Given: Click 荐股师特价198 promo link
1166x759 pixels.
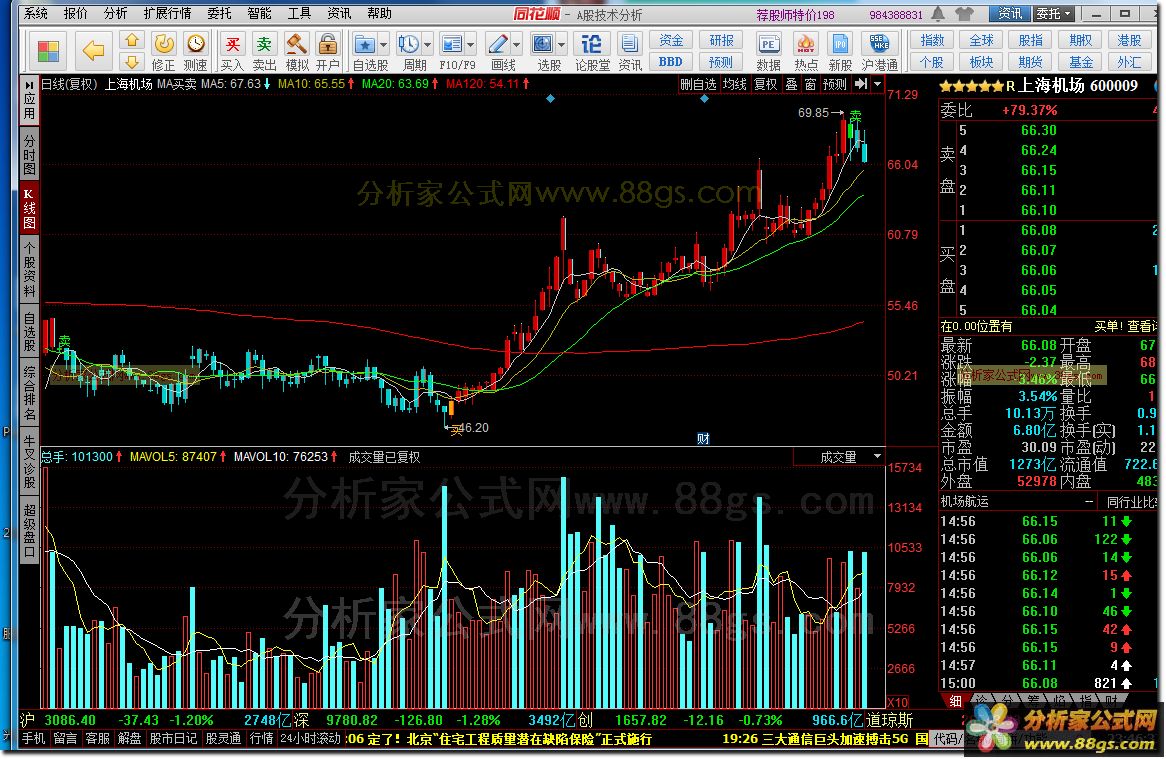Looking at the screenshot, I should (x=796, y=14).
